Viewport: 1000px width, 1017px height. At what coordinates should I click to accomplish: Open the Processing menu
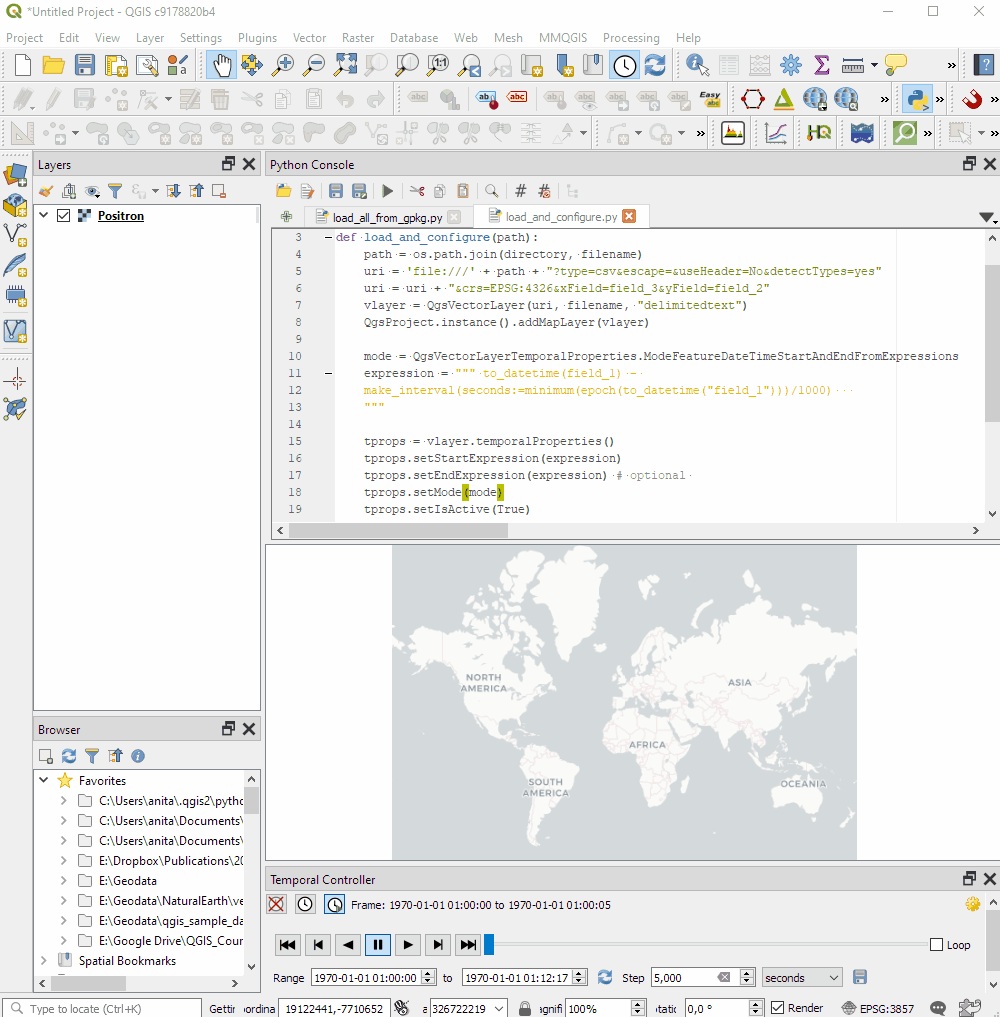click(x=631, y=38)
